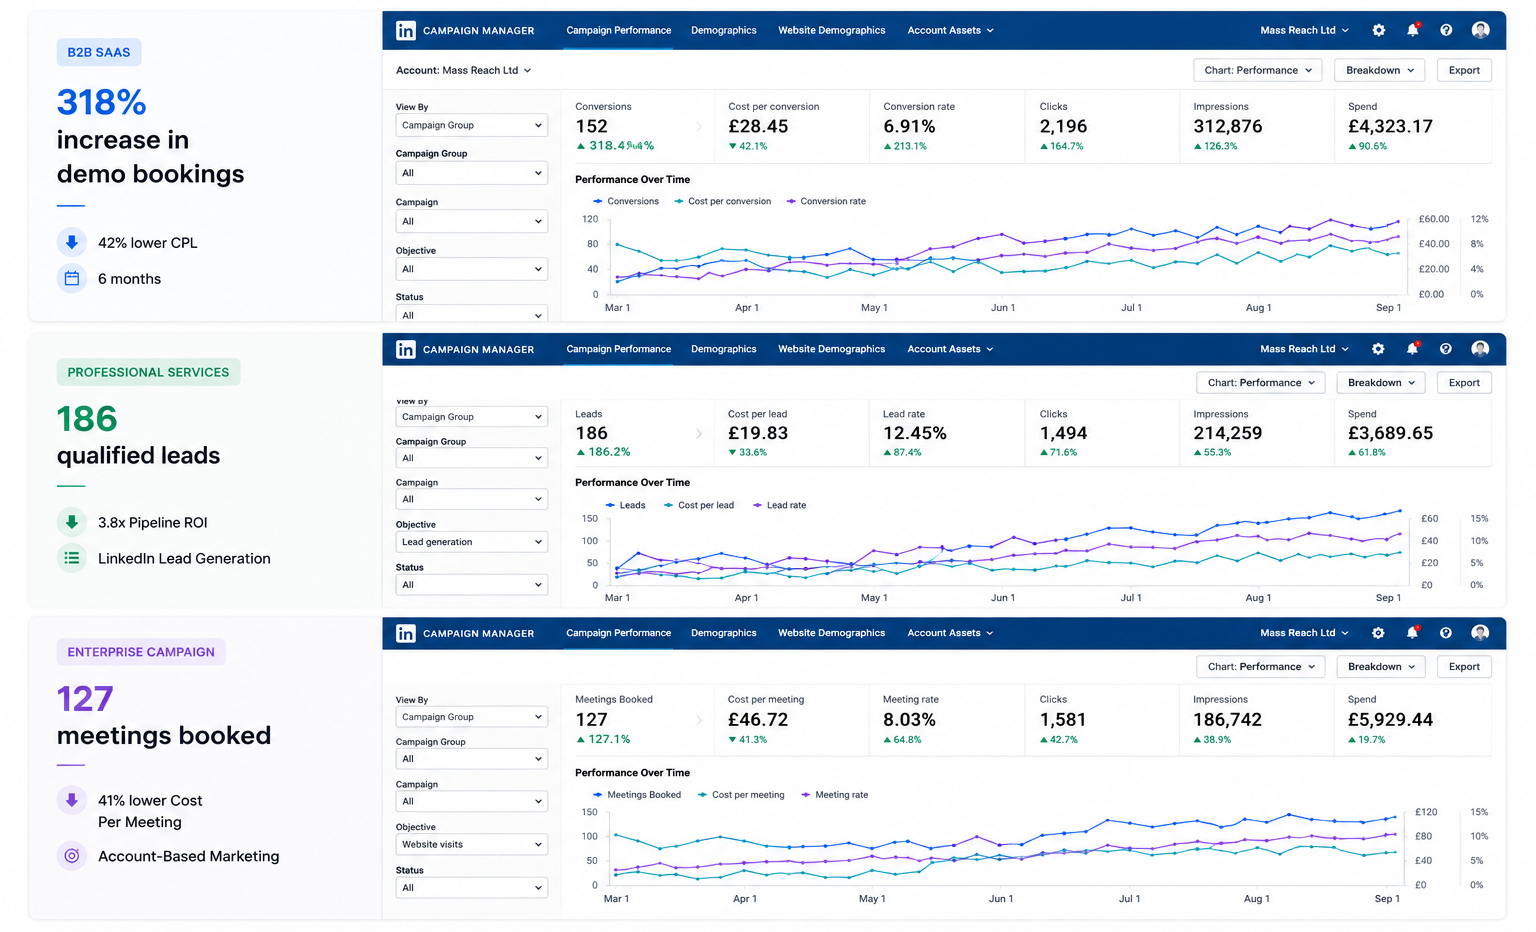Click the PROFESSIONAL SERVICES tag label

coord(148,372)
